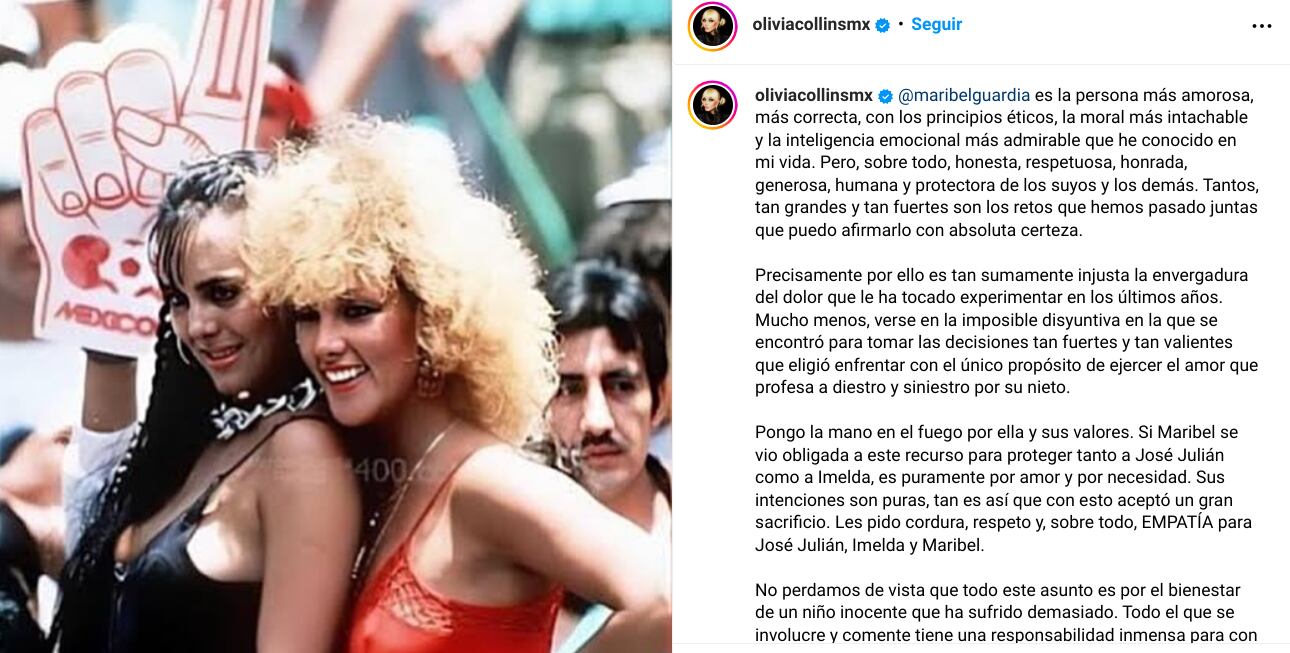Open the @maribelguardia mention link
Viewport: 1290px width, 653px height.
[964, 96]
